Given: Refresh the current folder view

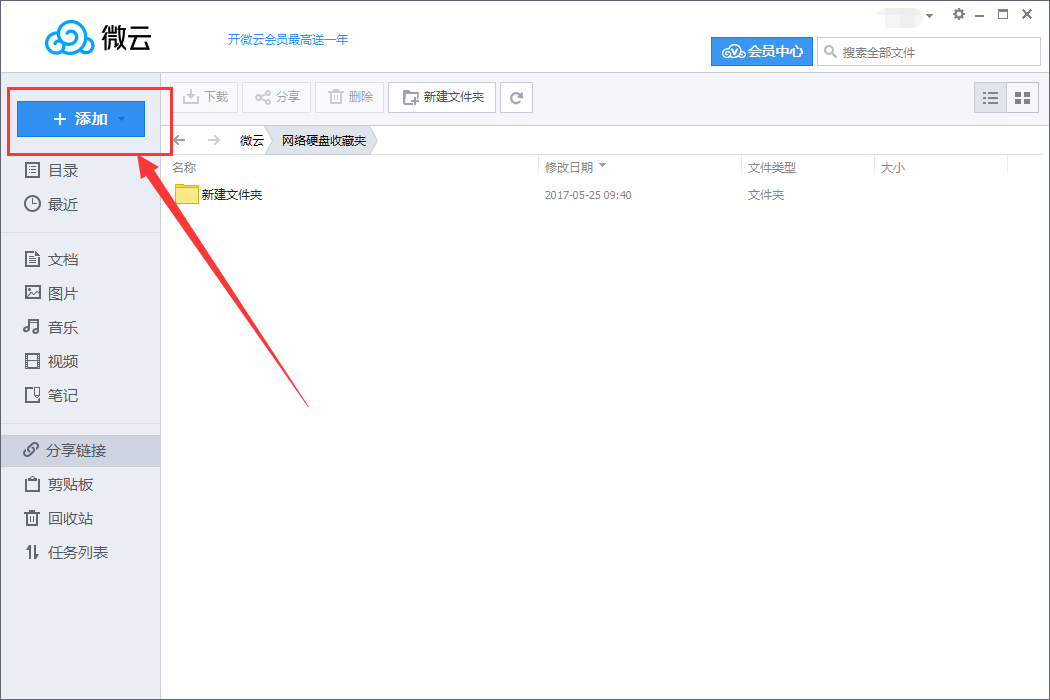Looking at the screenshot, I should pyautogui.click(x=516, y=97).
